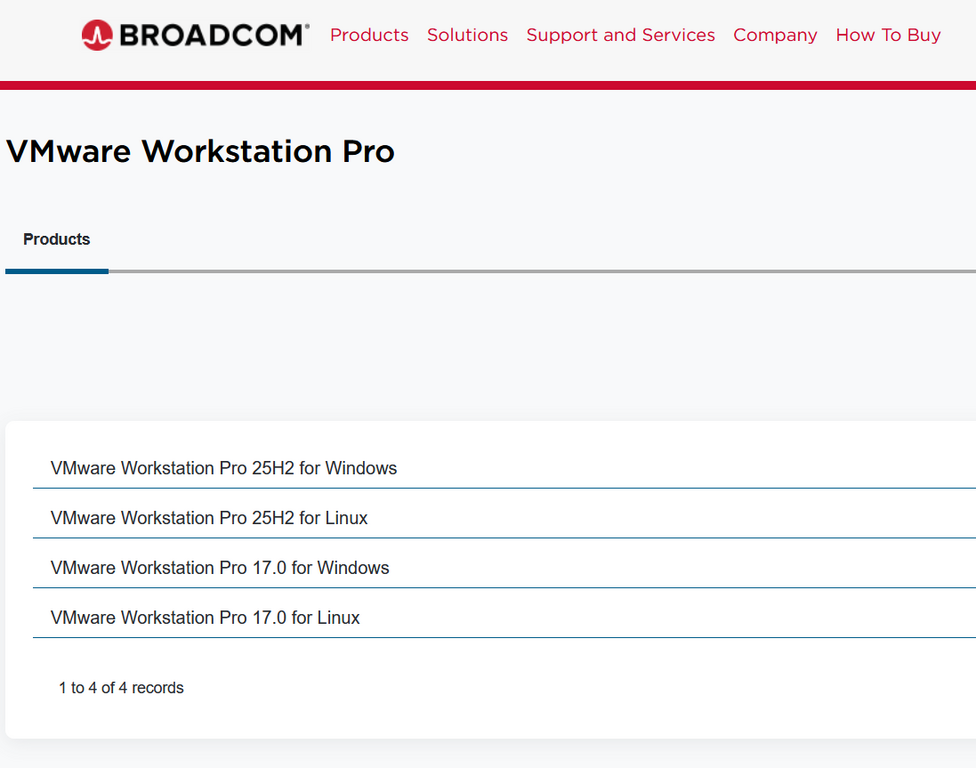Expand VMware Workstation Pro 25H2 for Windows

pyautogui.click(x=224, y=468)
